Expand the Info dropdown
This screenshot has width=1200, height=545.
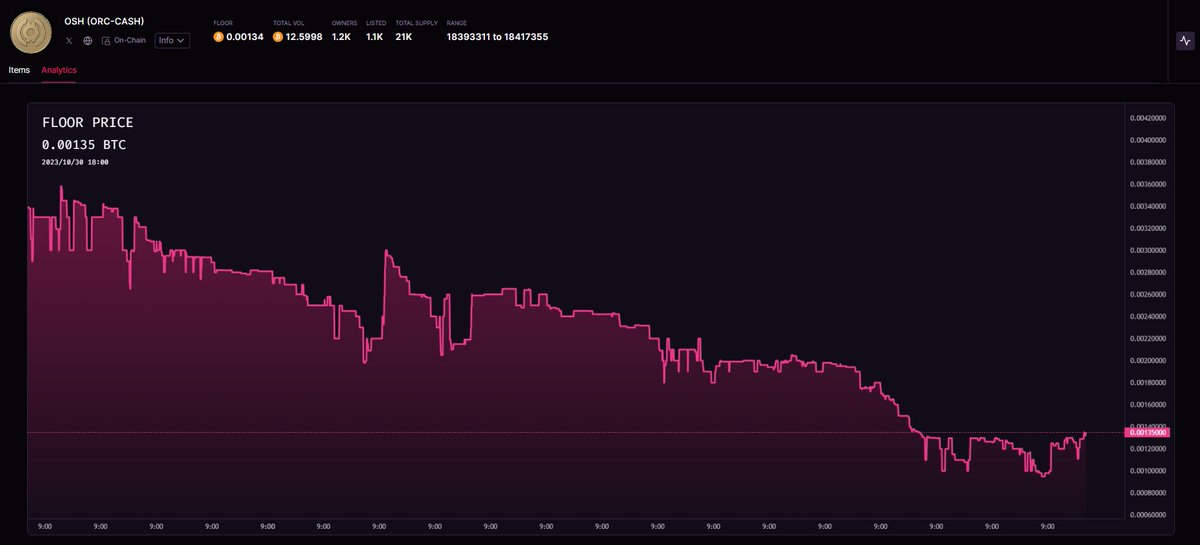pyautogui.click(x=172, y=41)
